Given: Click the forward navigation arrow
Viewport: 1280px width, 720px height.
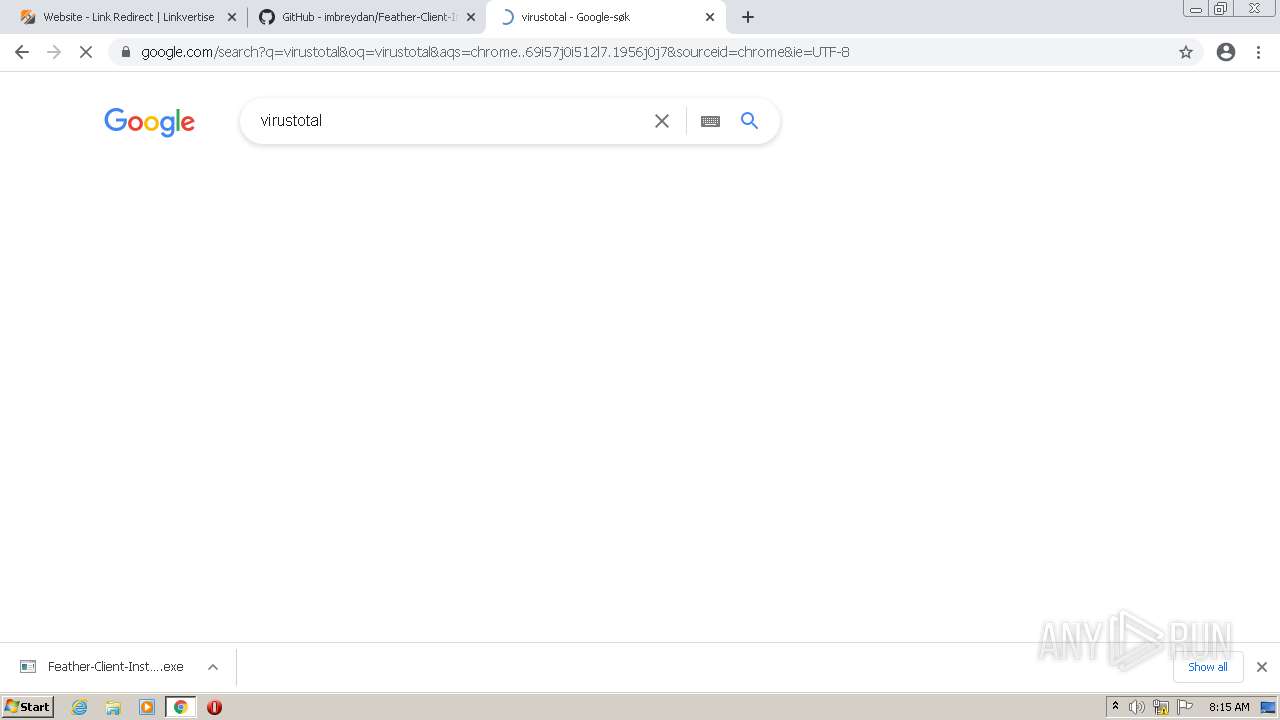Looking at the screenshot, I should 54,52.
